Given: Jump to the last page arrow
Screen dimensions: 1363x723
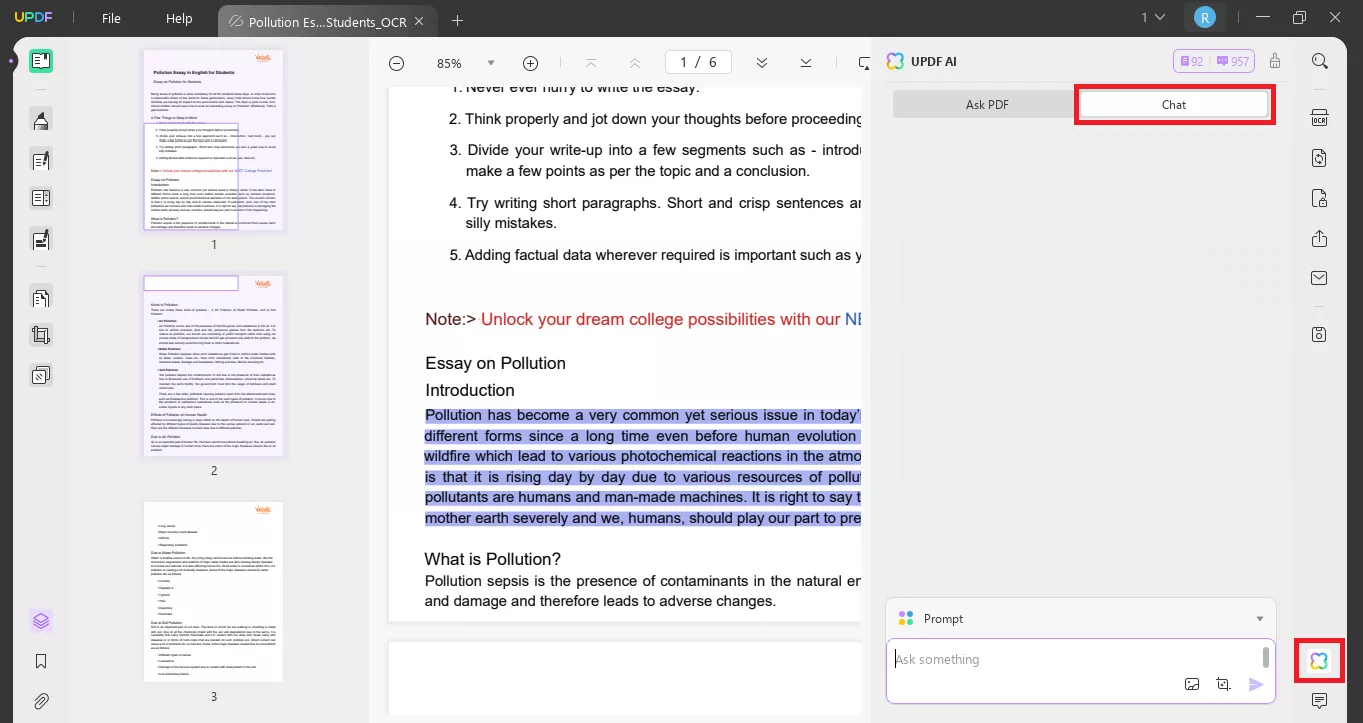Looking at the screenshot, I should (x=806, y=63).
